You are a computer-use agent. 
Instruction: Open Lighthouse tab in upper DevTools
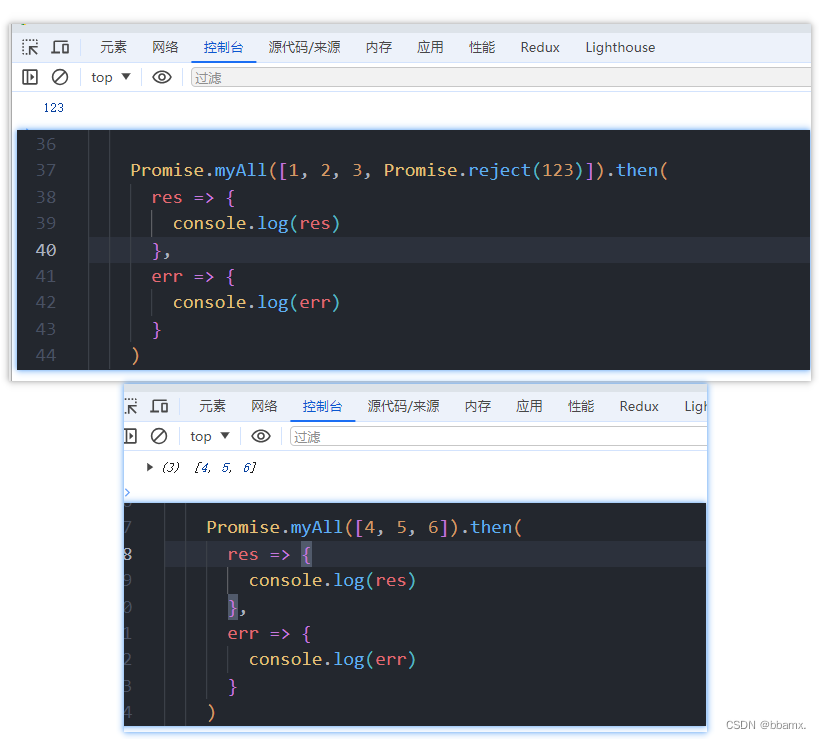tap(620, 48)
